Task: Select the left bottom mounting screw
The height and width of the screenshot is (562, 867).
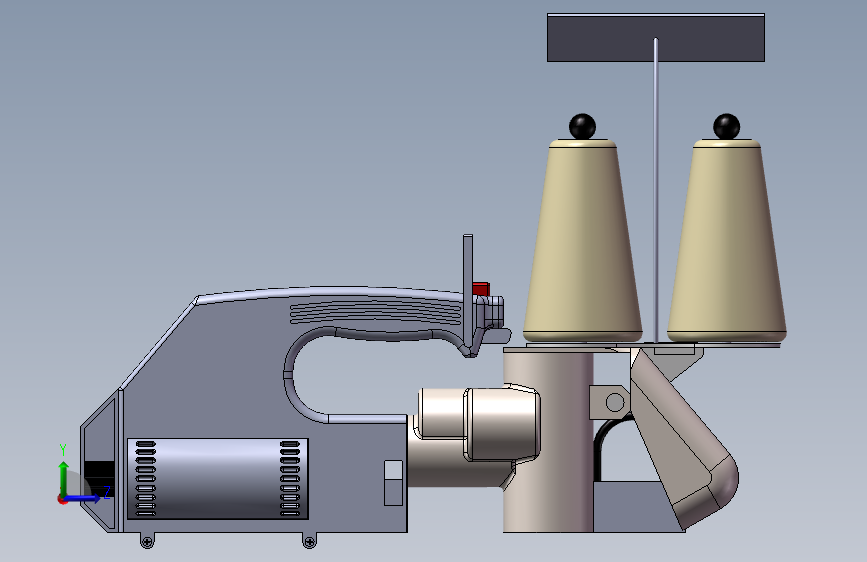Action: [147, 541]
